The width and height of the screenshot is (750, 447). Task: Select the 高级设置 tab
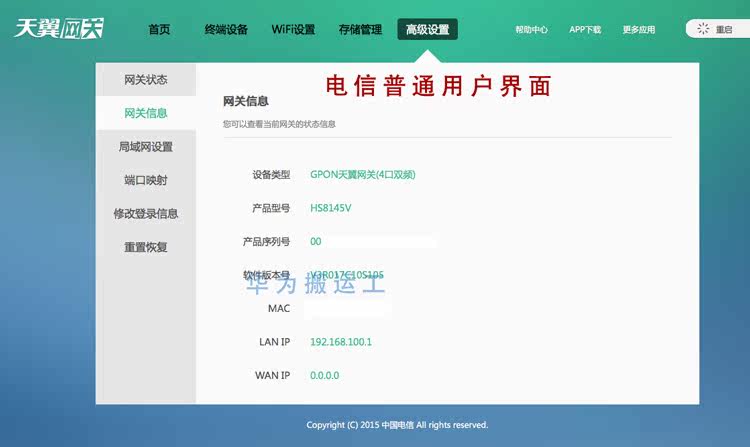[428, 29]
